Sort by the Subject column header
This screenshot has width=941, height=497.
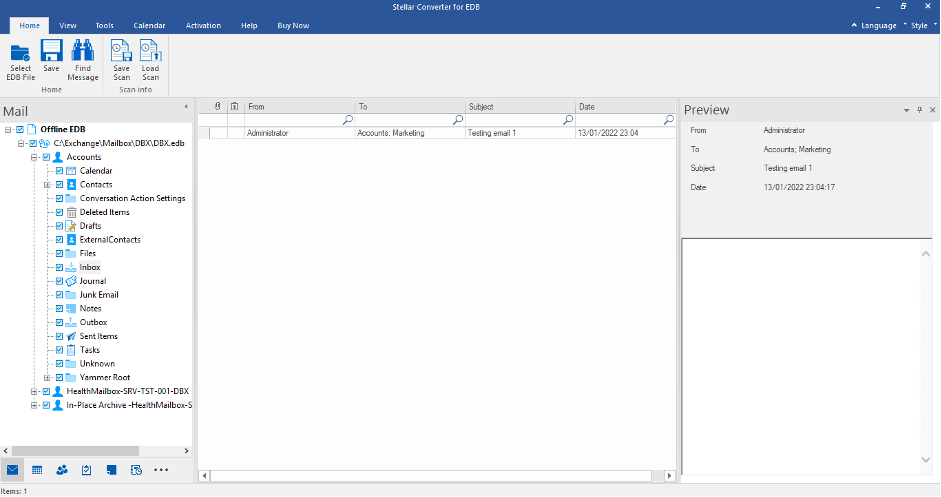point(520,106)
